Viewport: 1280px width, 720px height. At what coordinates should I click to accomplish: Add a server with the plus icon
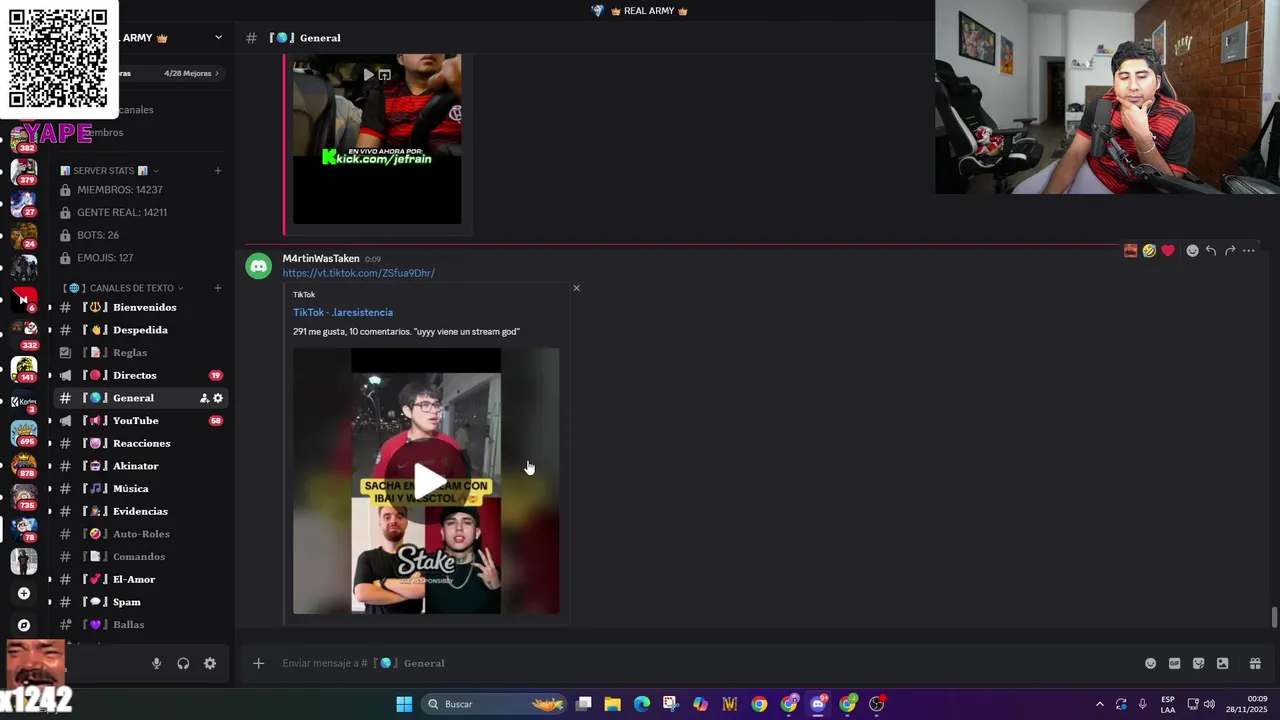coord(24,593)
